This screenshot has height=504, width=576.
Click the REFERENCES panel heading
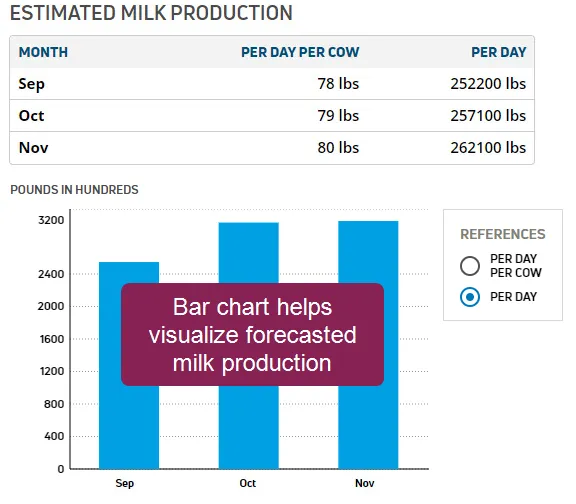pyautogui.click(x=503, y=234)
